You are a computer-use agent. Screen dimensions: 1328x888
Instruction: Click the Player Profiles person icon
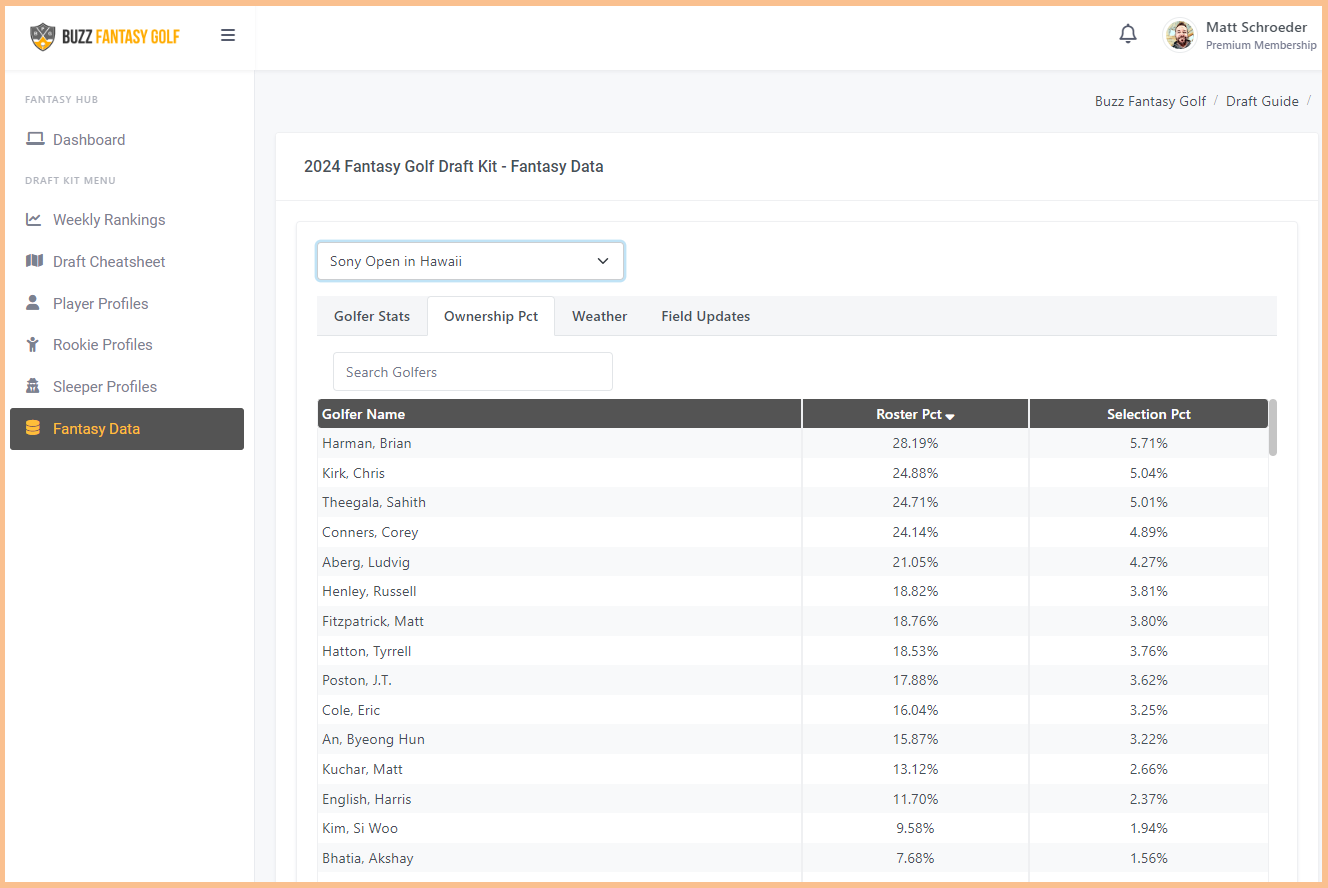point(33,303)
